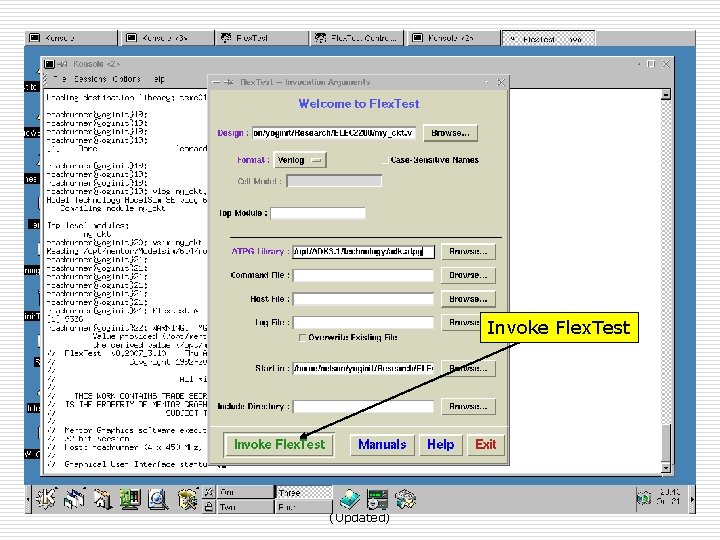The width and height of the screenshot is (720, 540).
Task: Click the Start In input field
Action: click(x=363, y=368)
